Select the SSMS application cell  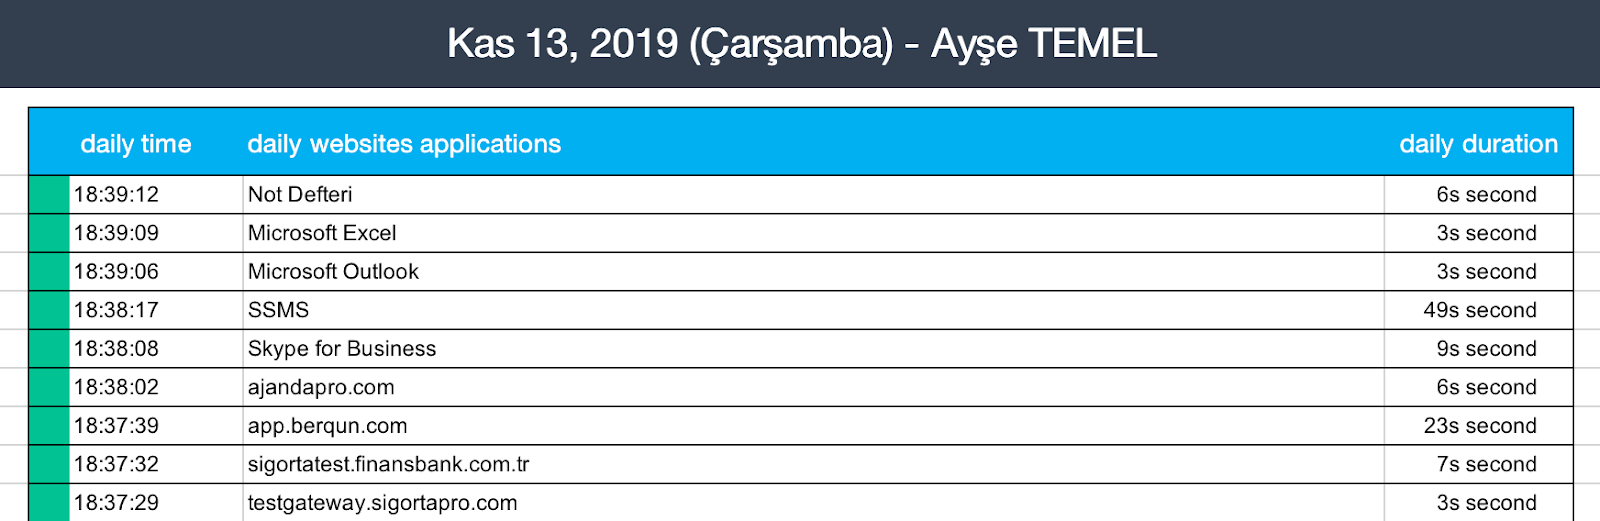pos(278,310)
